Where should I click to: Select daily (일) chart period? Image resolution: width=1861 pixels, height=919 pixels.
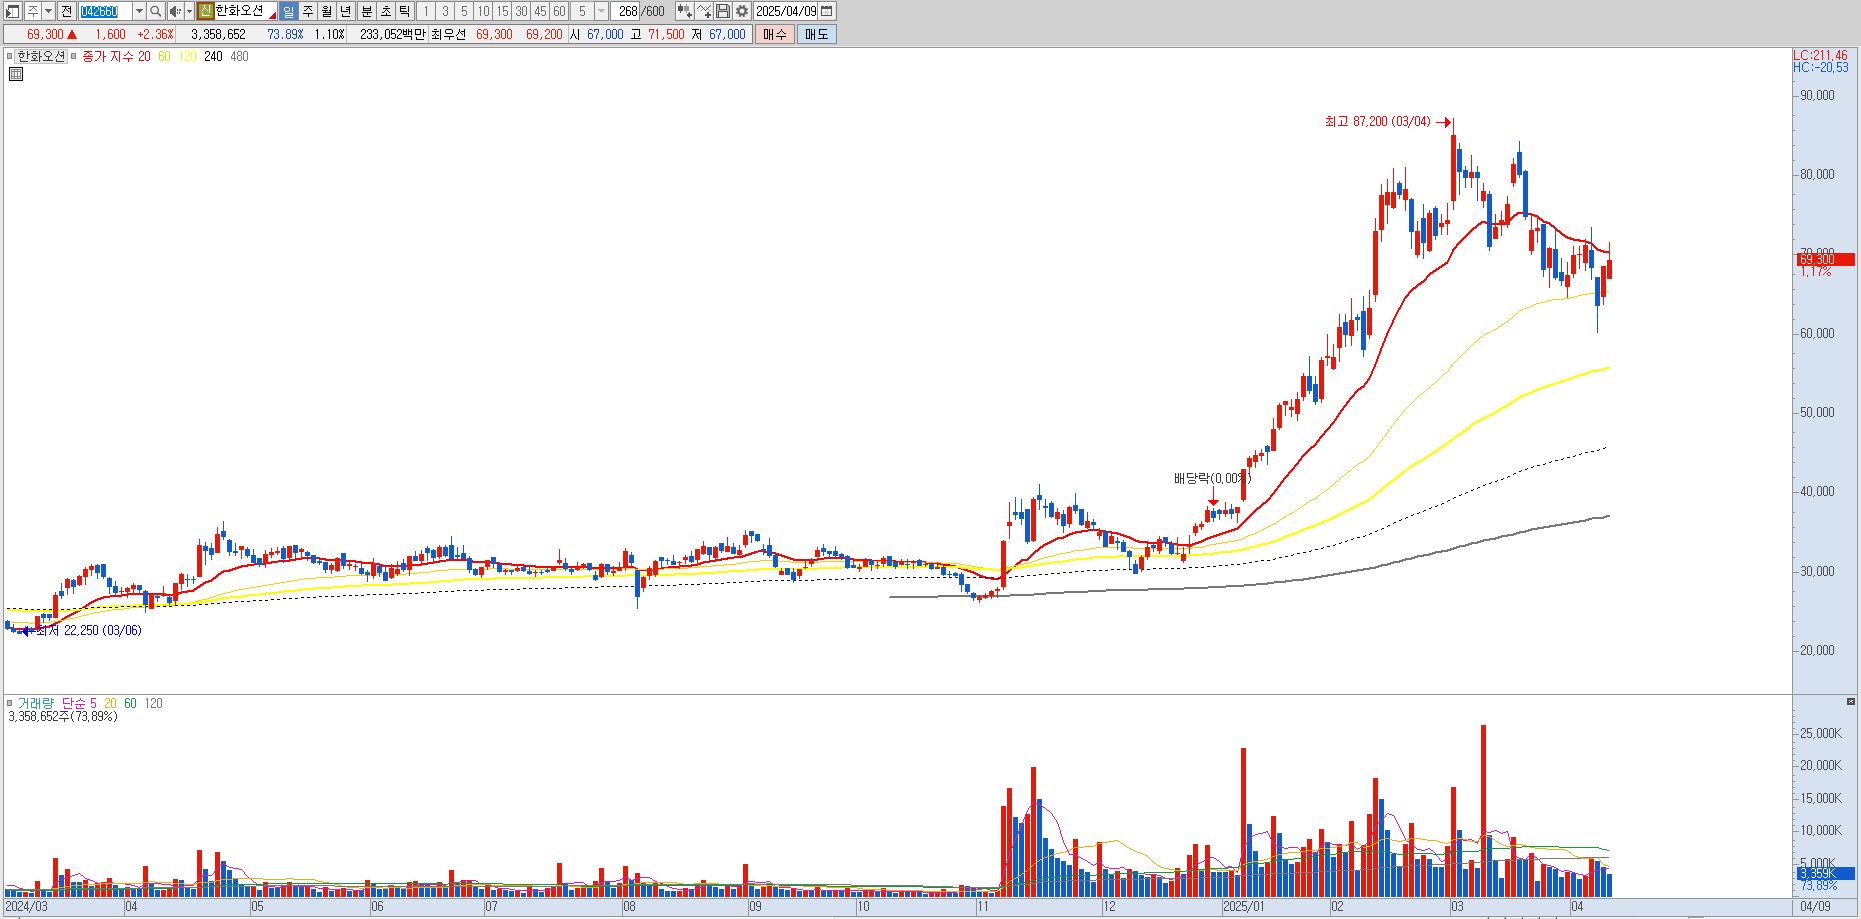click(289, 11)
